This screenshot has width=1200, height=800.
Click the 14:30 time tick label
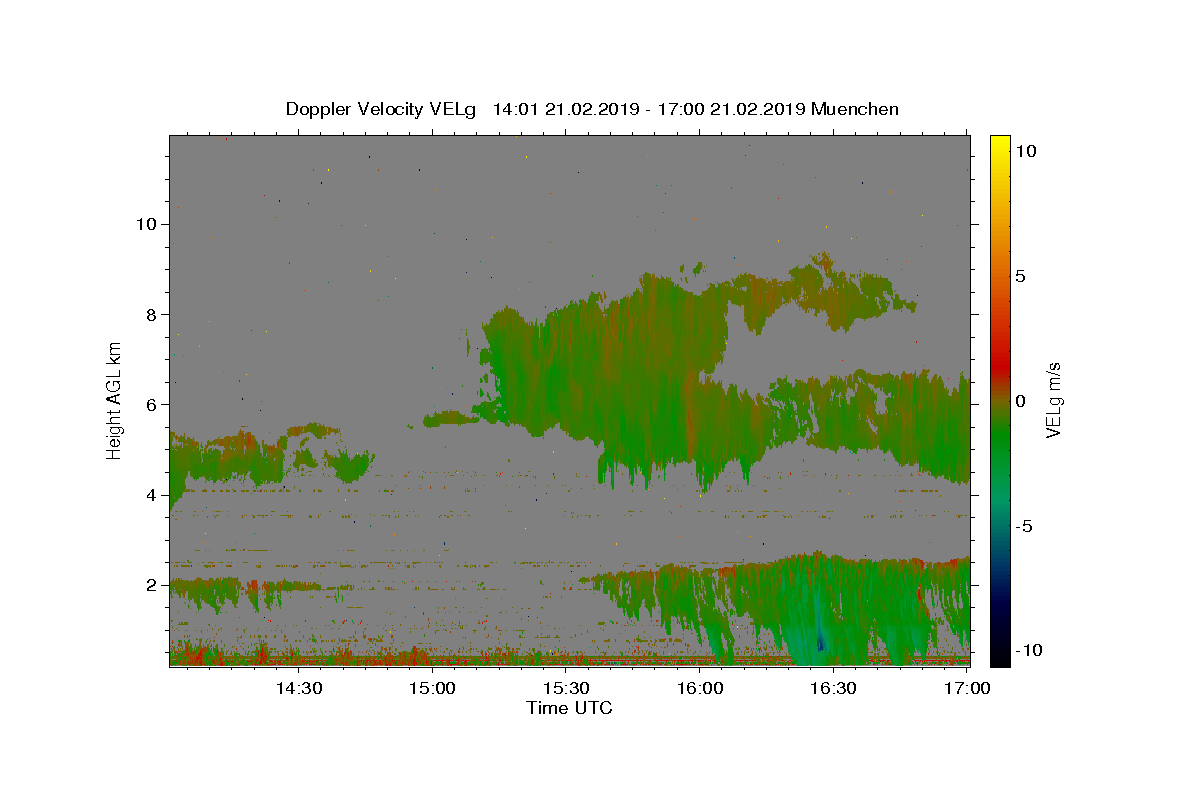(299, 688)
